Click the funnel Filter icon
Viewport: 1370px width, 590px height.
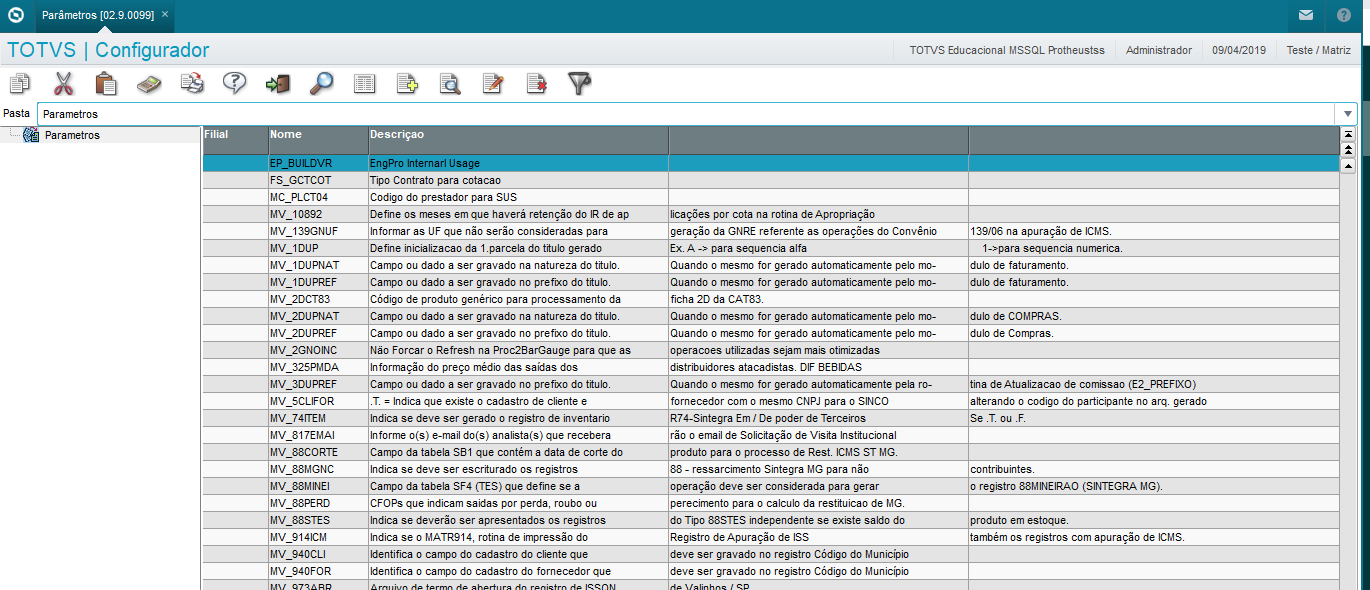coord(580,84)
